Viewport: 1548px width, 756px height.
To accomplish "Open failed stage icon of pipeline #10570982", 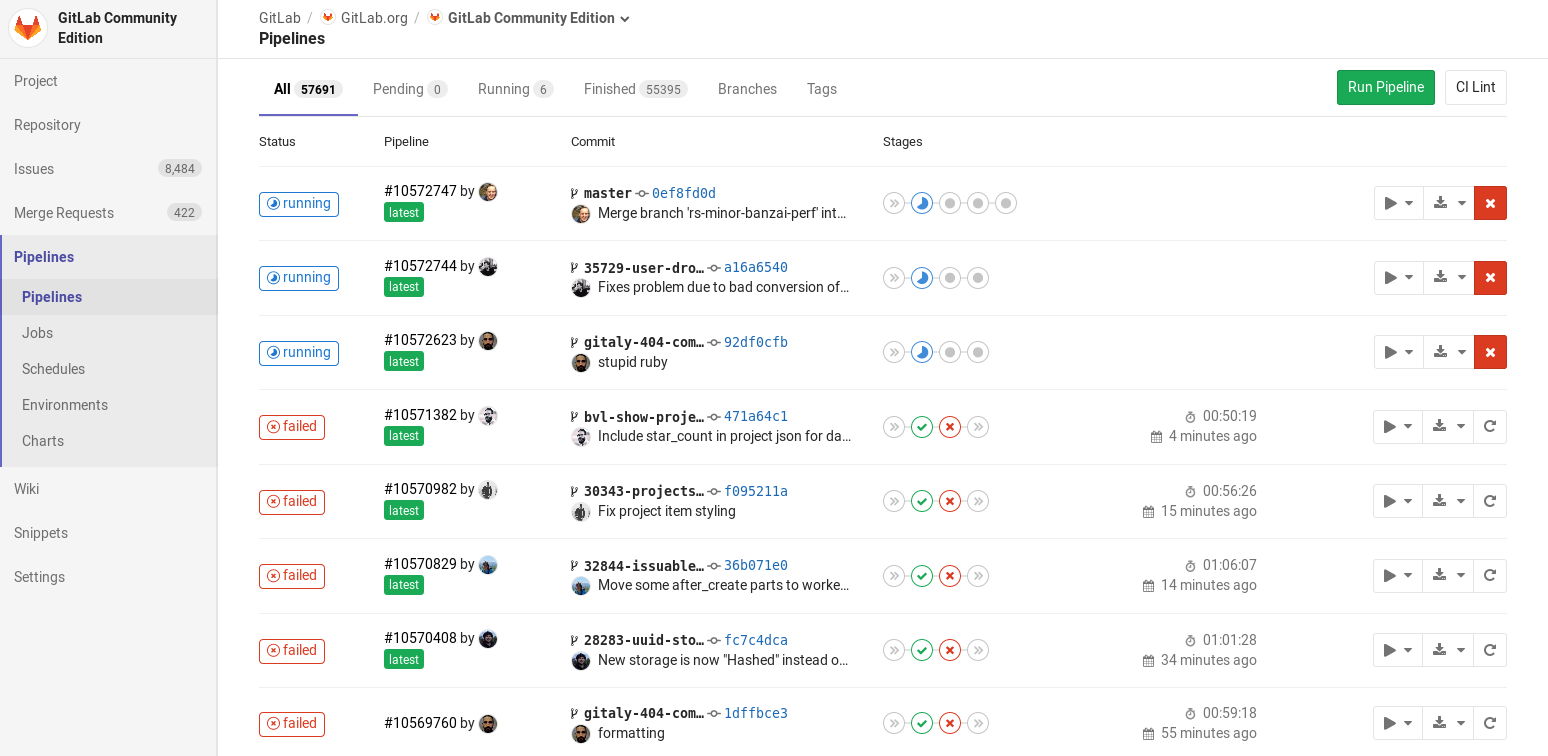I will (x=950, y=501).
